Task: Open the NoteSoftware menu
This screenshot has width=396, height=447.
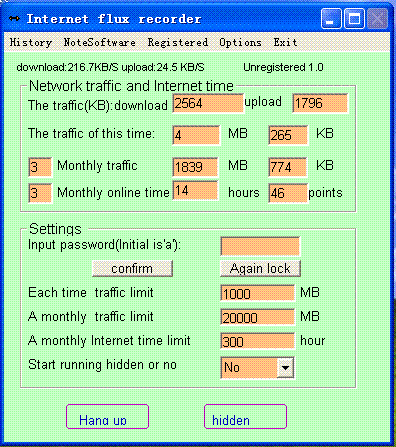Action: tap(100, 42)
